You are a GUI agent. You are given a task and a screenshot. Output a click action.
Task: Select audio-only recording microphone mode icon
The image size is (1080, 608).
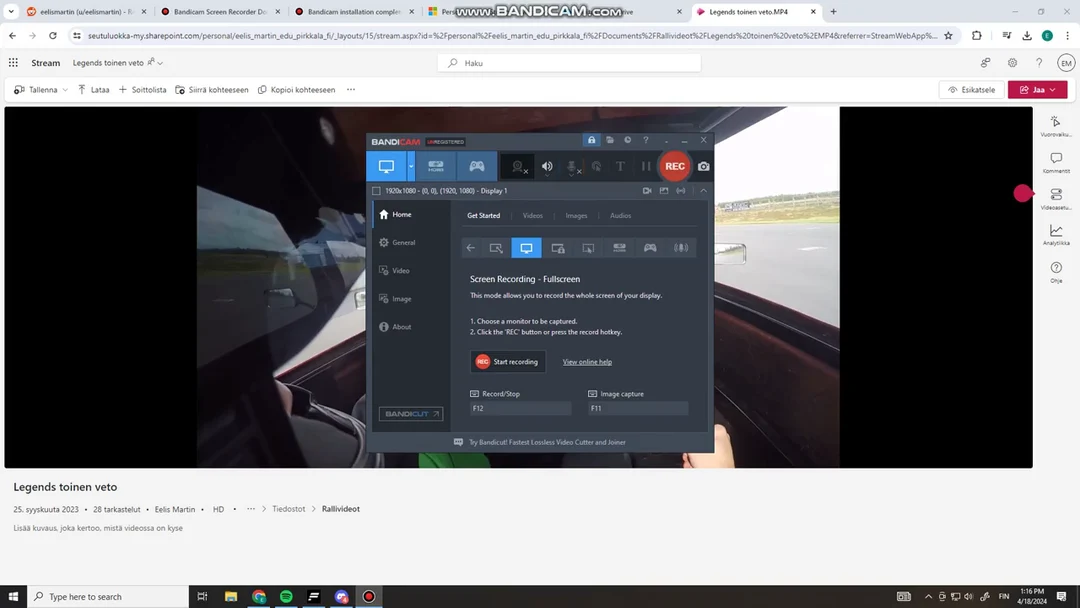pos(681,248)
